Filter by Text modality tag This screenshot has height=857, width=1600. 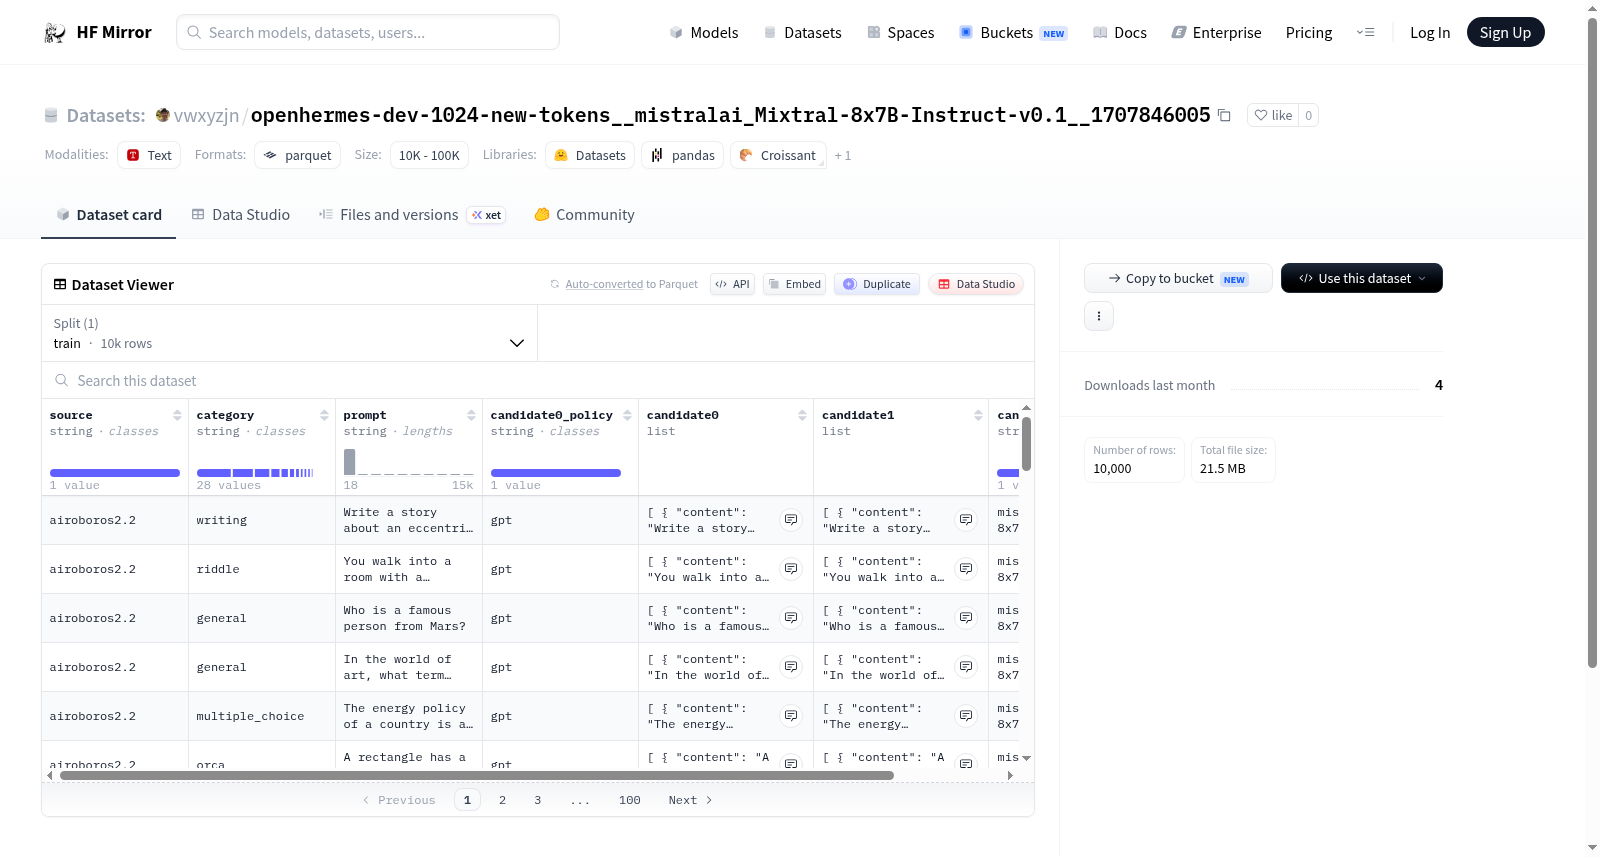coord(149,155)
